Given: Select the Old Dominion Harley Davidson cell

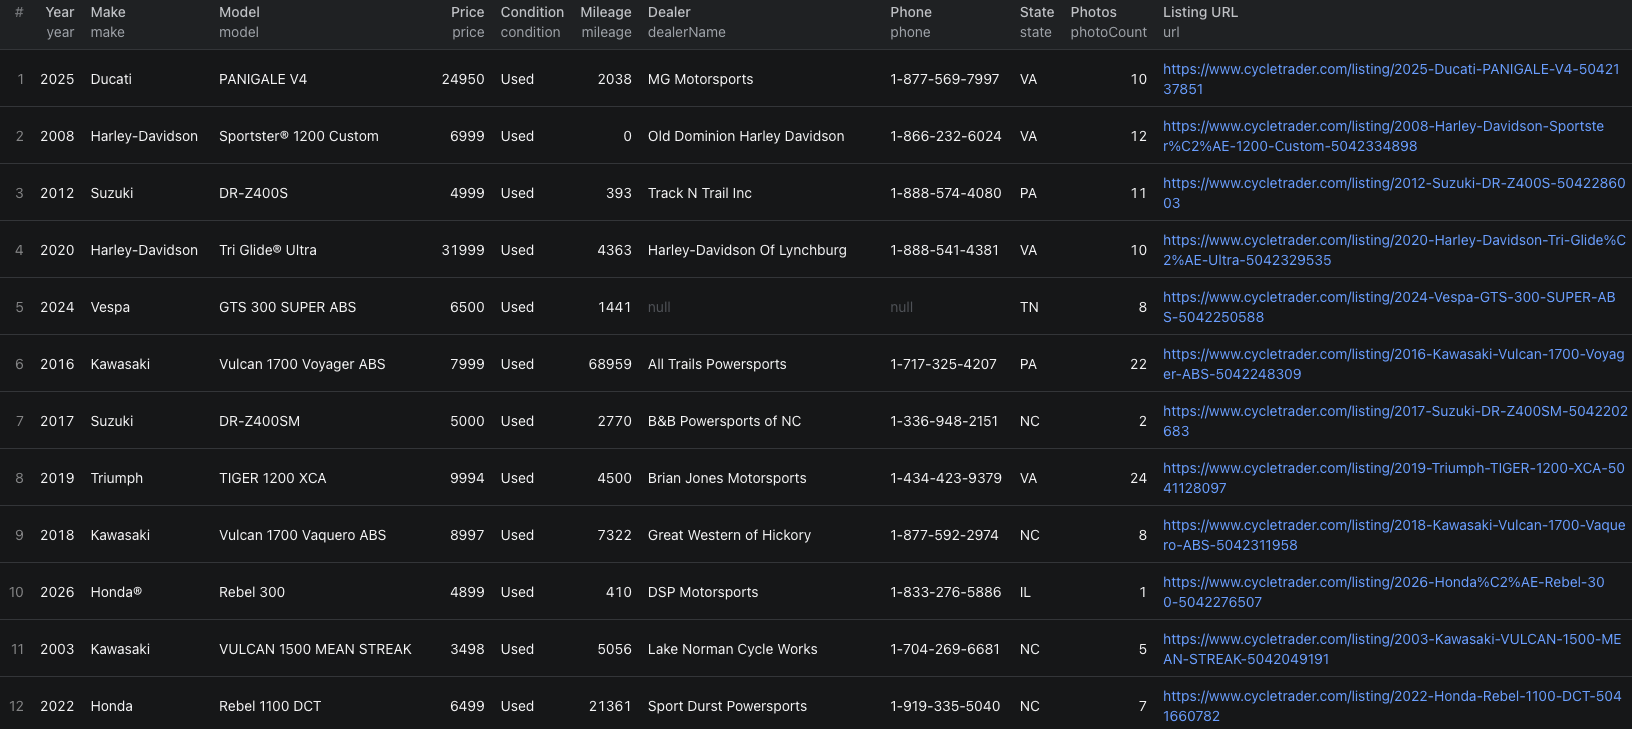Looking at the screenshot, I should (x=746, y=136).
